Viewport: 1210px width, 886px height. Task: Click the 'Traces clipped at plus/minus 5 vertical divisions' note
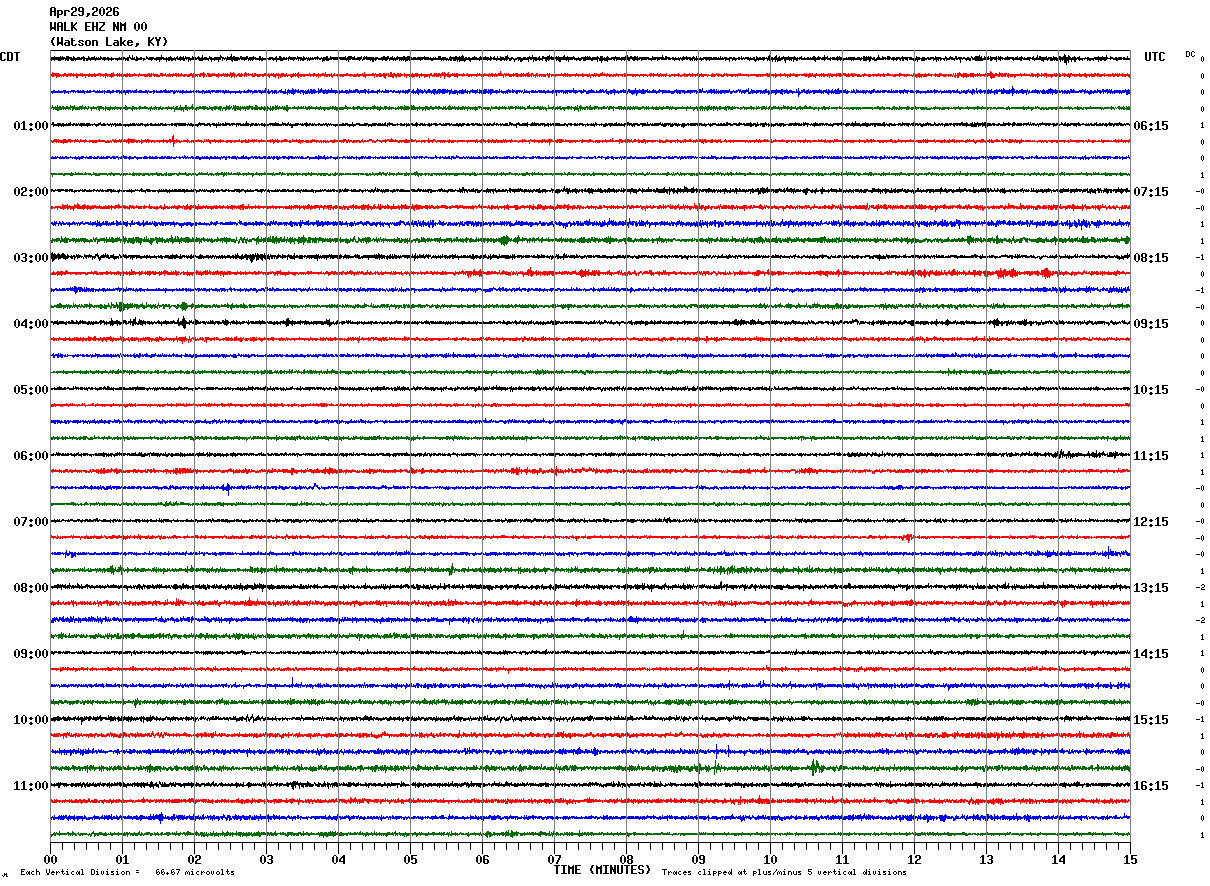(784, 873)
